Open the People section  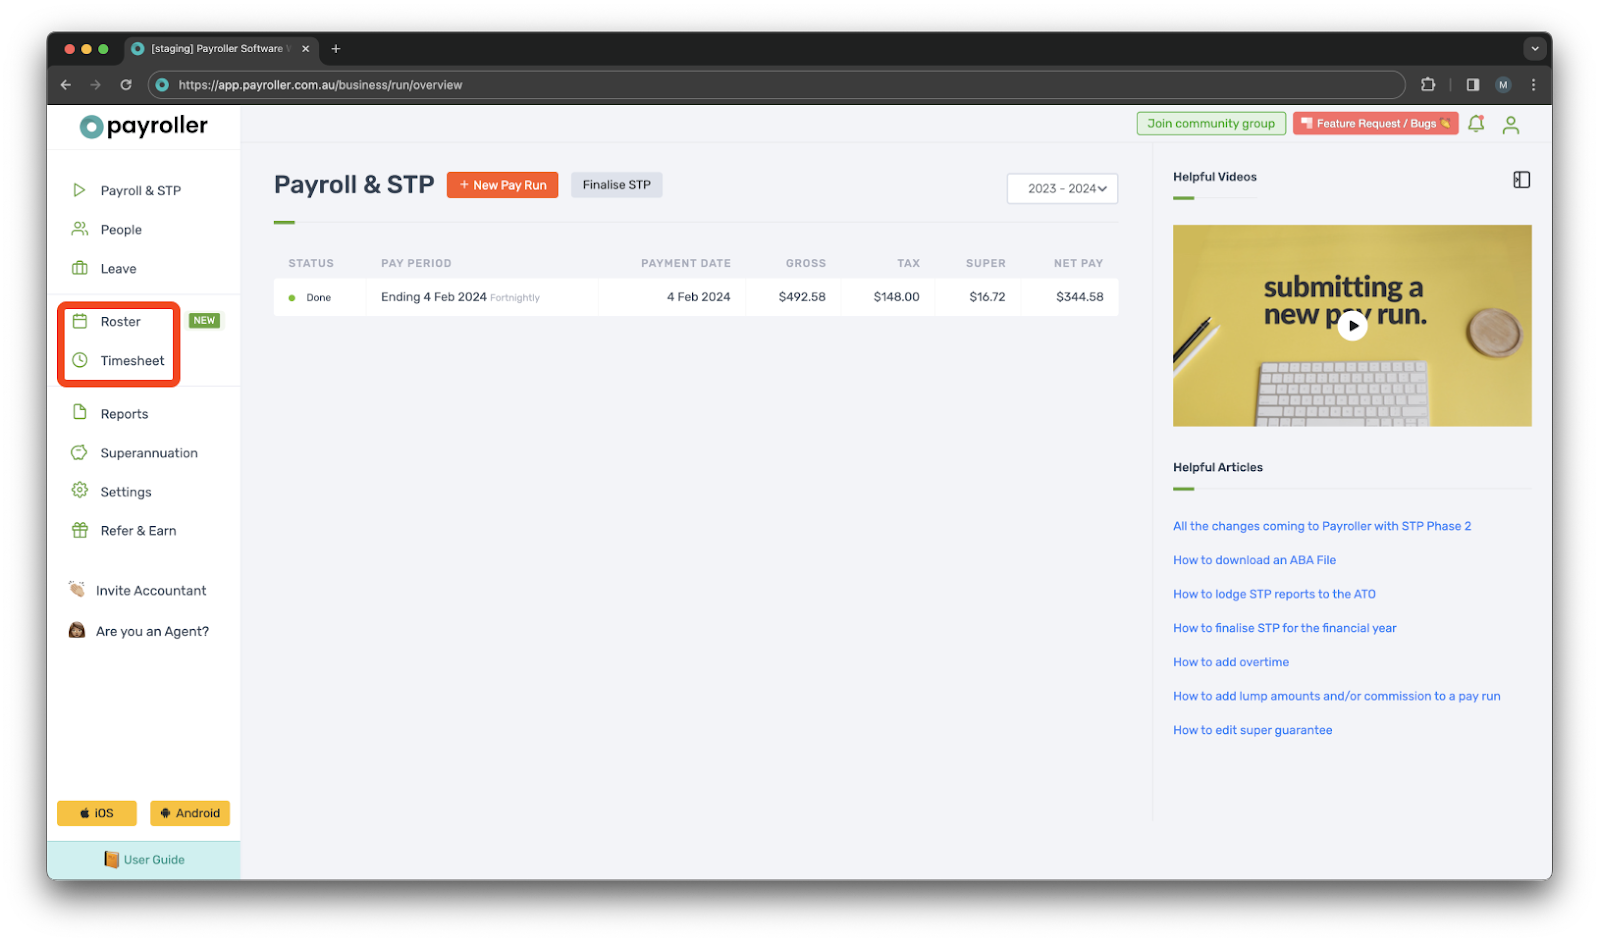point(121,230)
